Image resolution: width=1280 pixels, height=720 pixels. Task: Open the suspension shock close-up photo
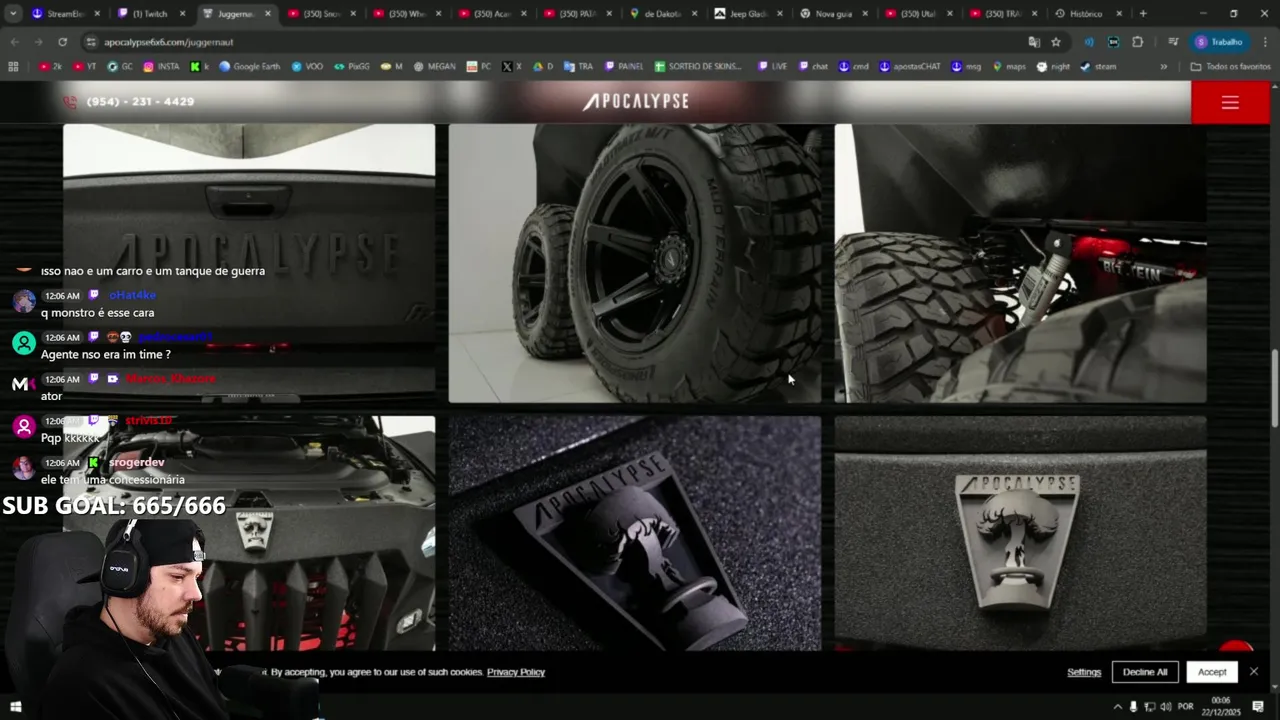click(x=1021, y=263)
